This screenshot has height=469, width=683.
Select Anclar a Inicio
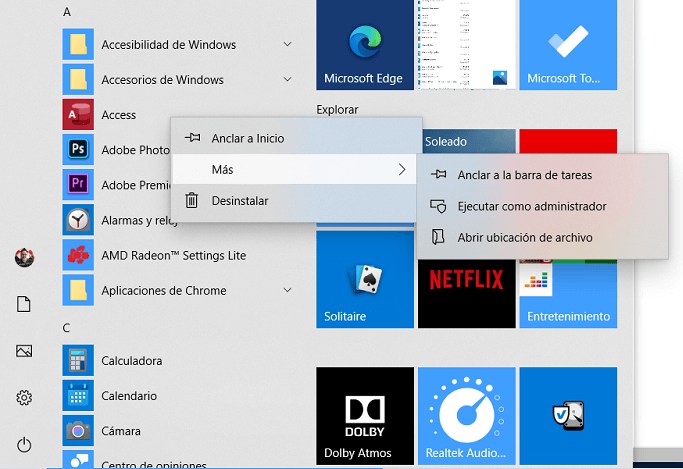point(294,138)
